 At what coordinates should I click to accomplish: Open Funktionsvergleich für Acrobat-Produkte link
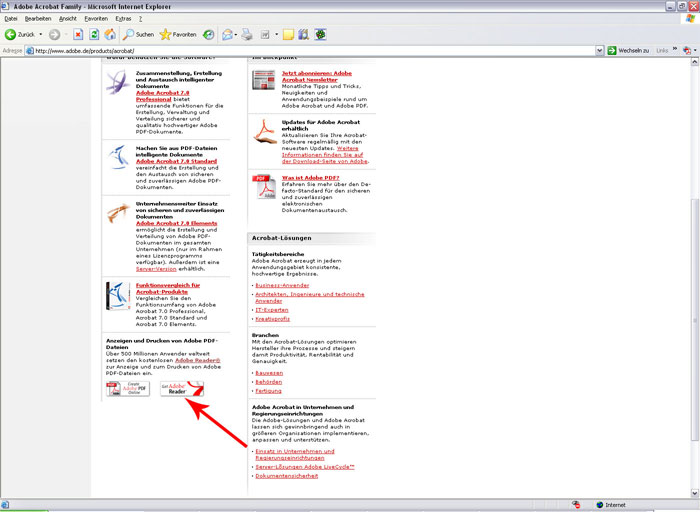[168, 288]
